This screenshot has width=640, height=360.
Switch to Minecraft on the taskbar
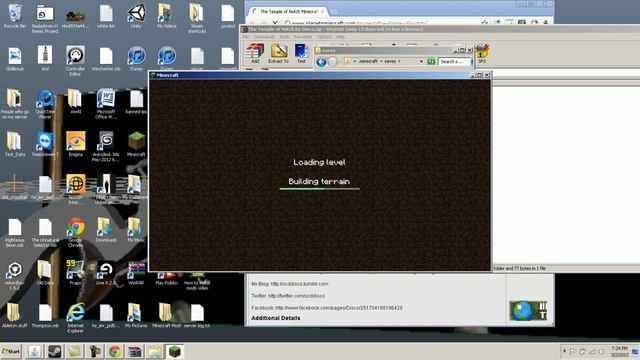click(175, 351)
